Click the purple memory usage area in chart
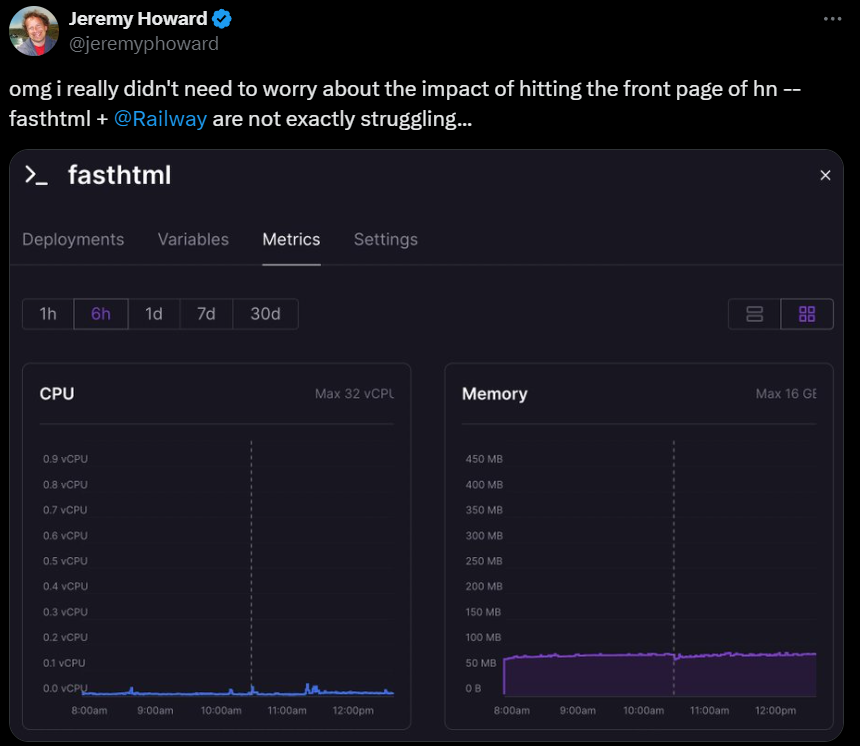Image resolution: width=860 pixels, height=746 pixels. click(660, 676)
